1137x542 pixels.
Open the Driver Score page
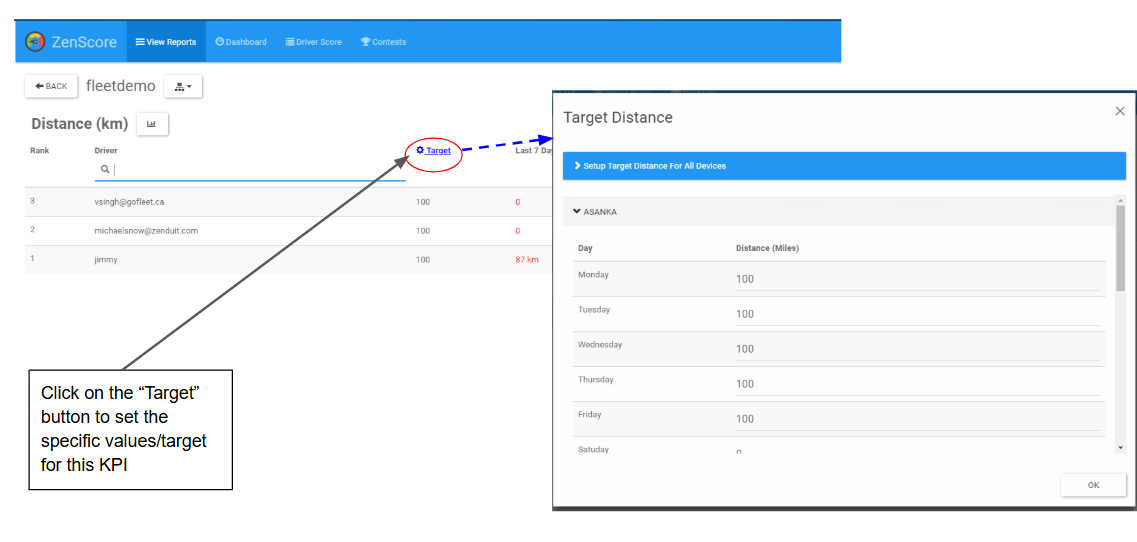click(313, 42)
